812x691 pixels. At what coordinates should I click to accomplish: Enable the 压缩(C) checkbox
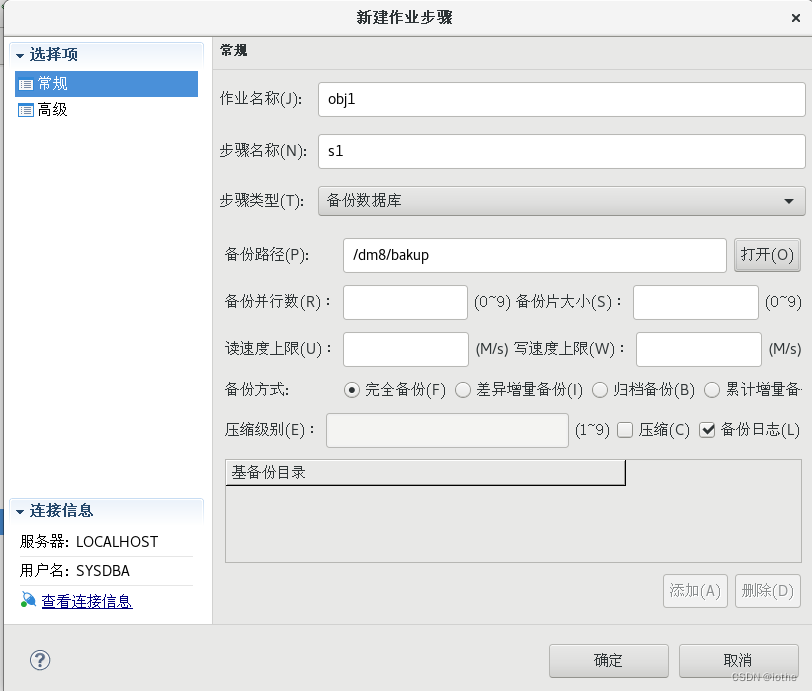coord(625,430)
